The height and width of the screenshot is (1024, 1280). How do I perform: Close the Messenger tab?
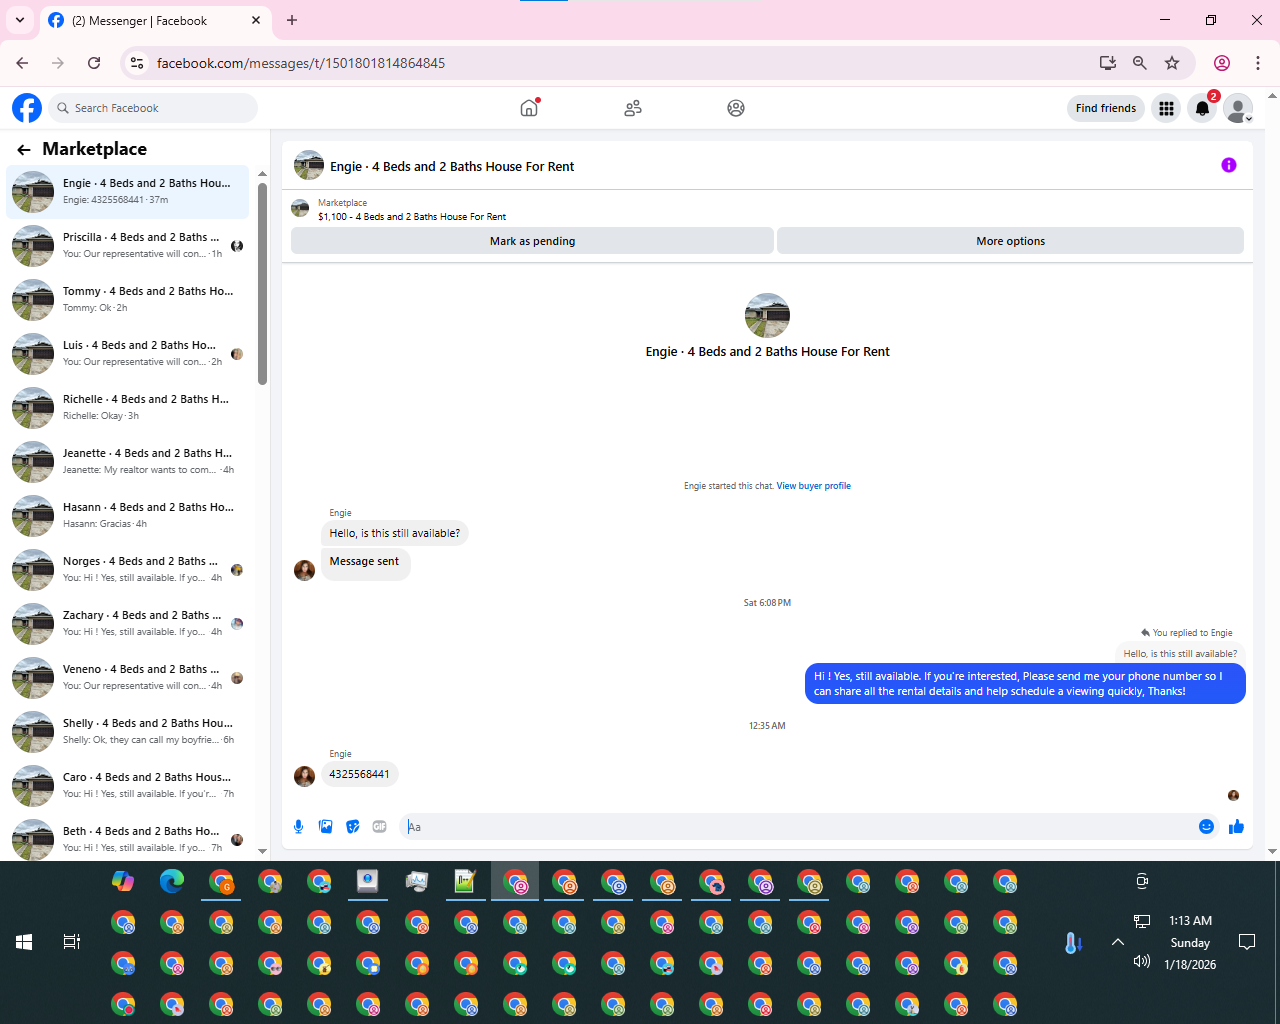[256, 20]
